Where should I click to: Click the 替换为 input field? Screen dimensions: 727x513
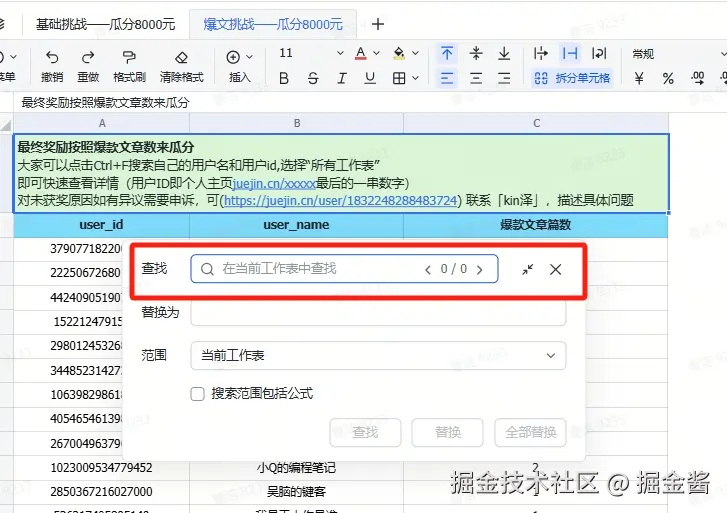coord(378,313)
